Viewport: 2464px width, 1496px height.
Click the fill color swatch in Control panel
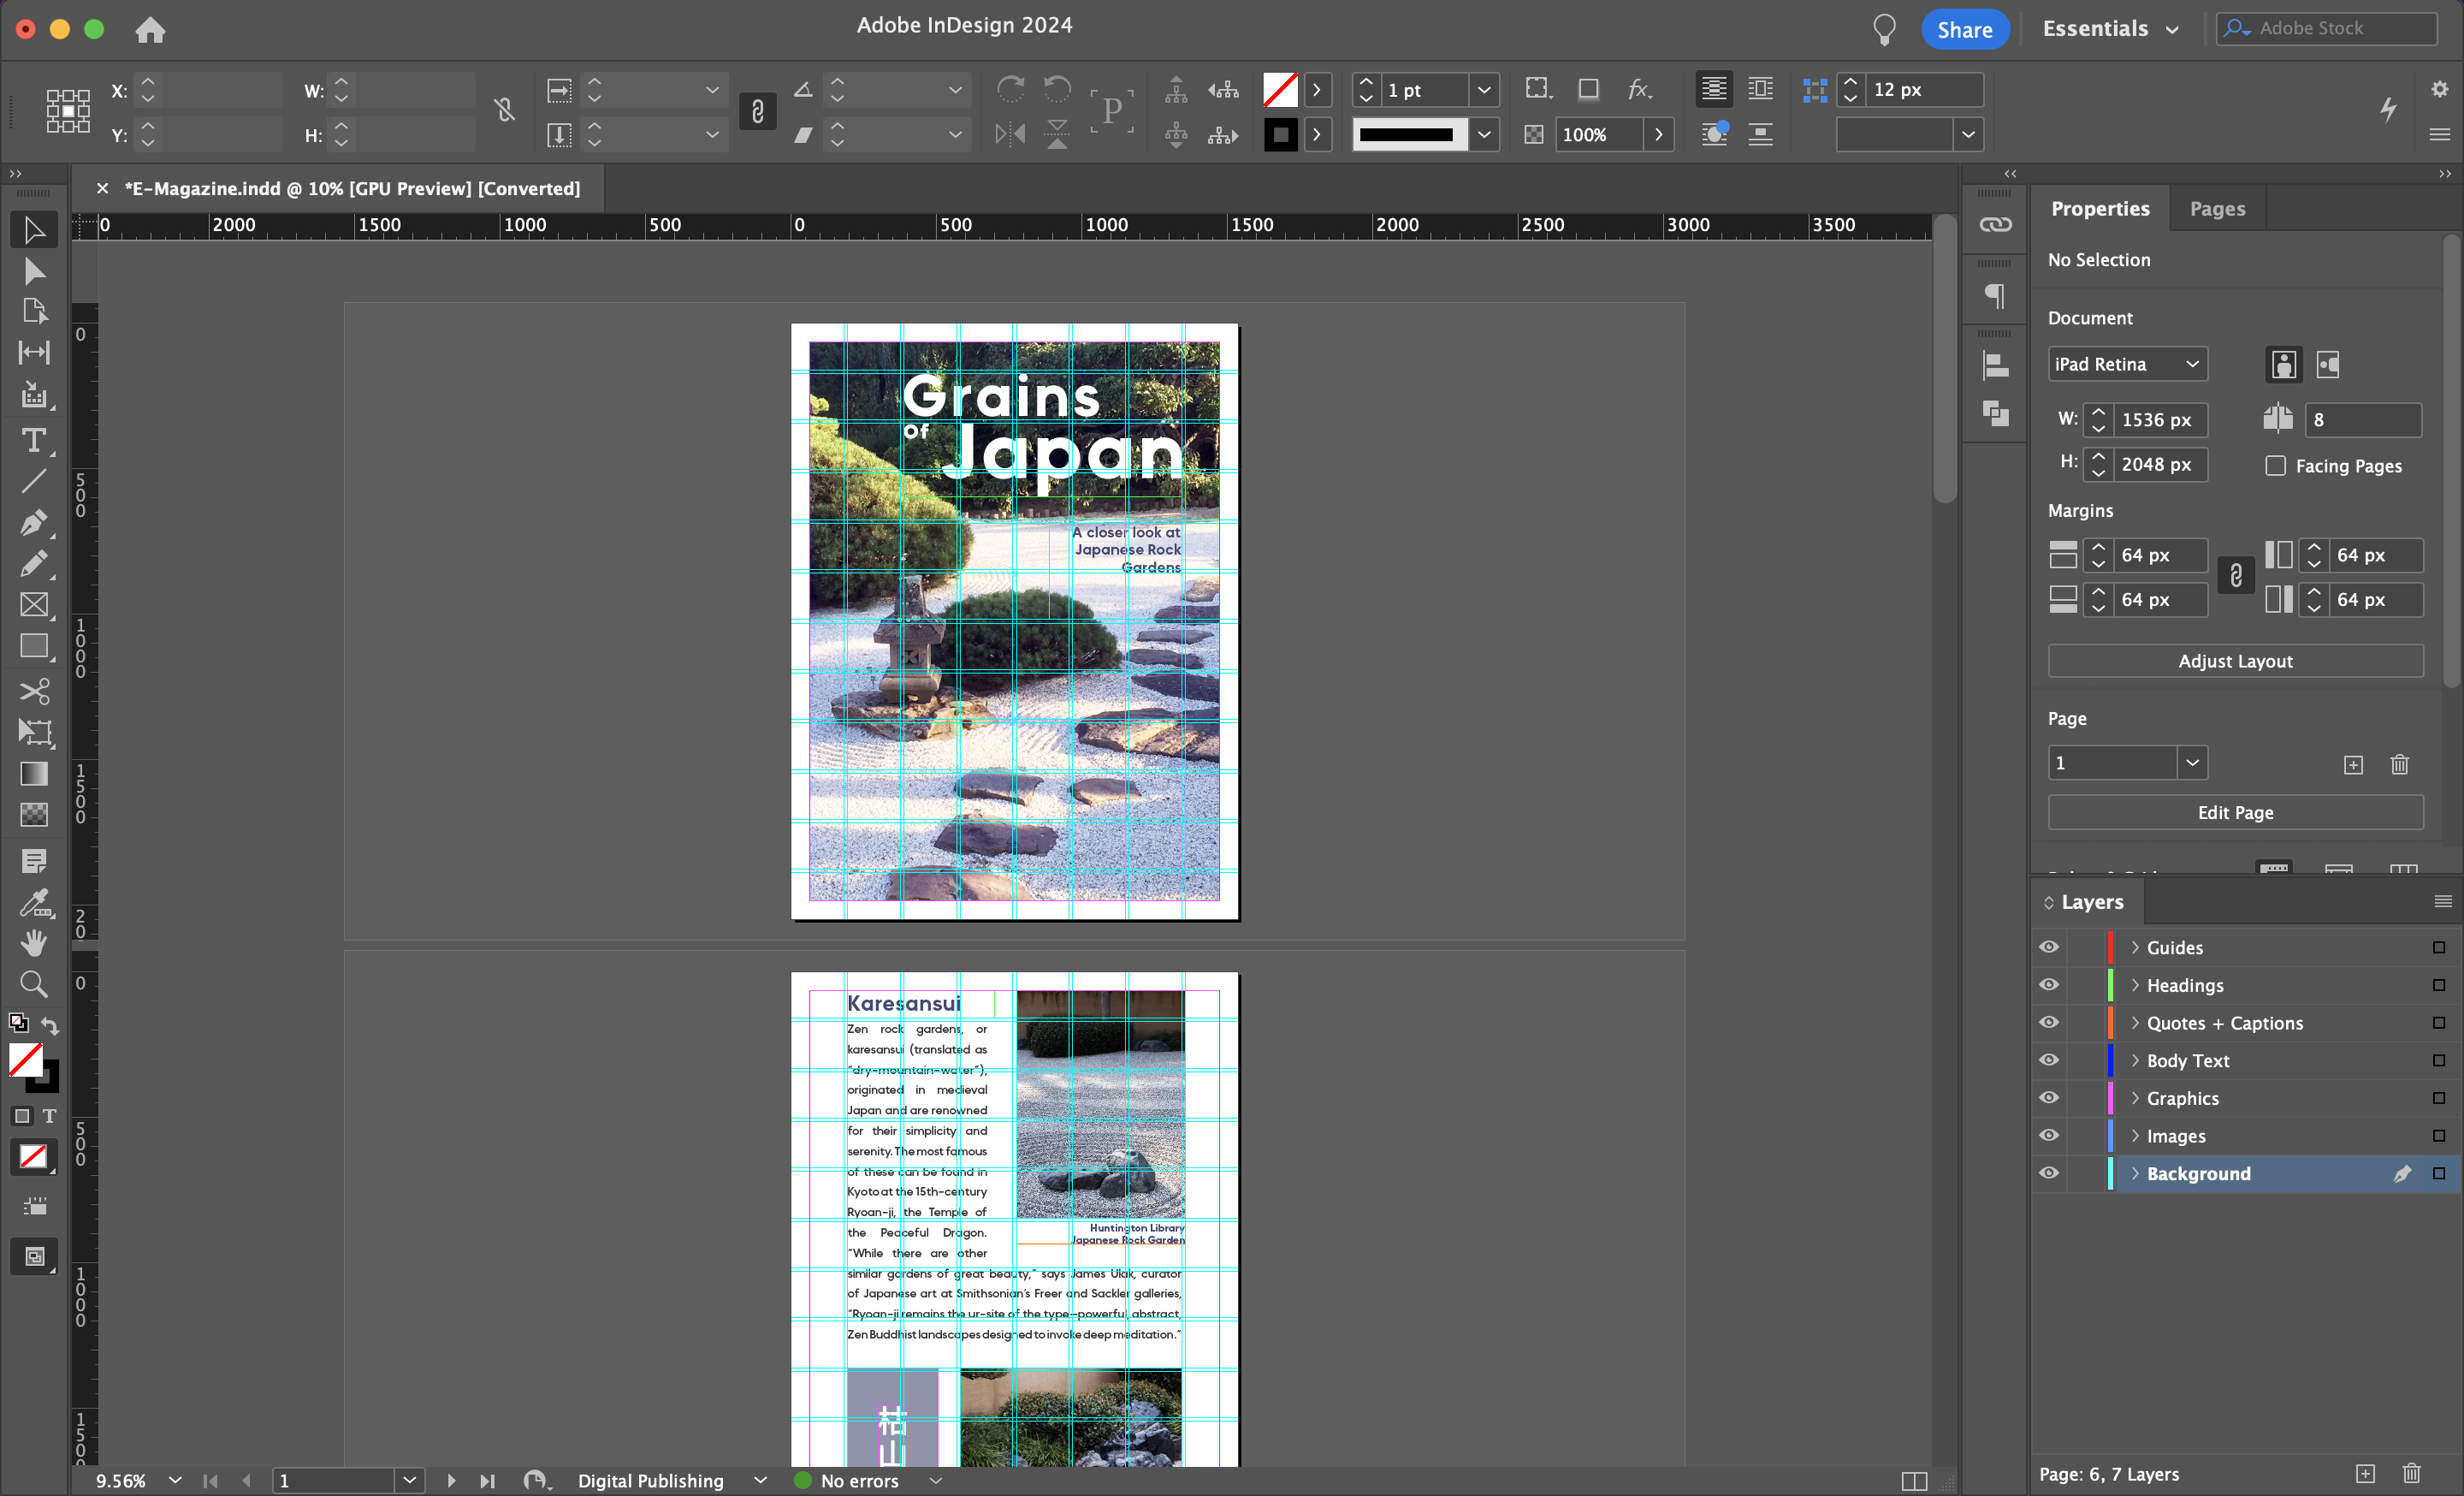pyautogui.click(x=1280, y=90)
